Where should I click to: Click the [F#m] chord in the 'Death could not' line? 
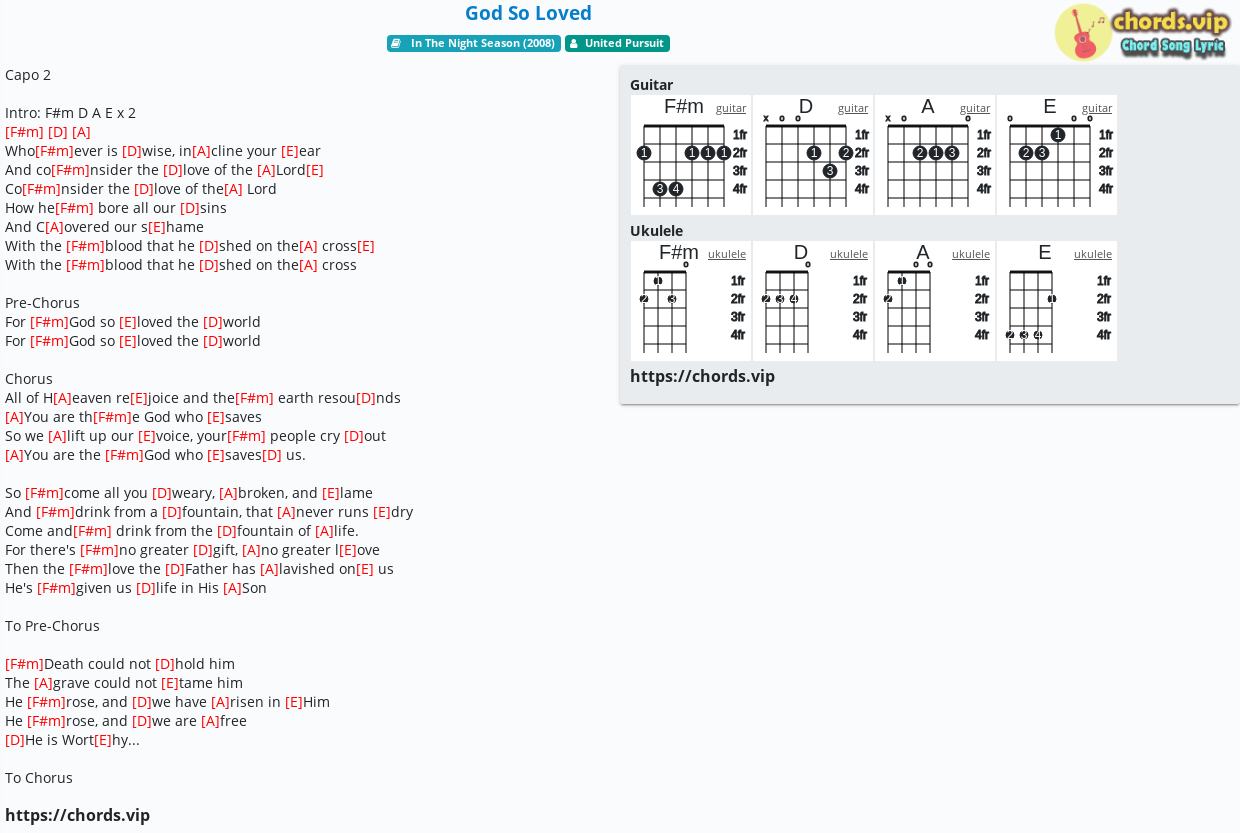point(24,664)
